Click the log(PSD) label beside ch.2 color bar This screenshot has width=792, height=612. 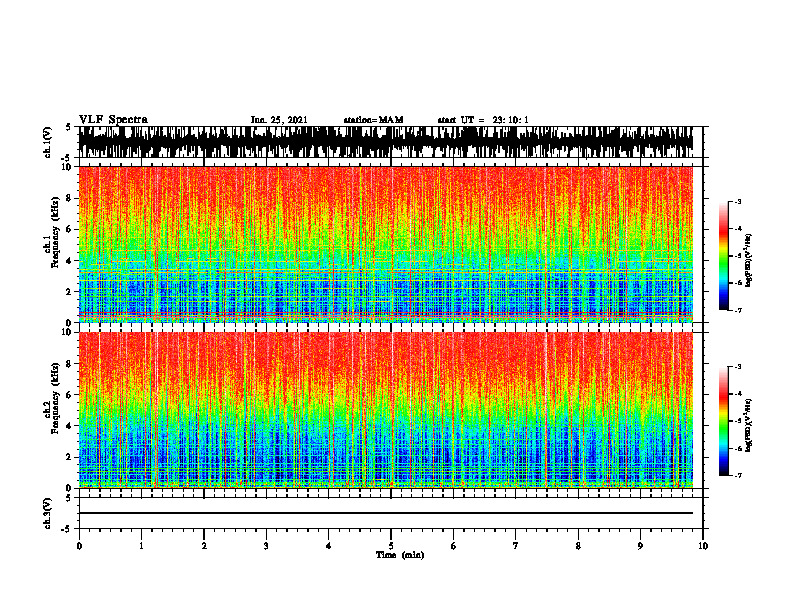pos(749,425)
